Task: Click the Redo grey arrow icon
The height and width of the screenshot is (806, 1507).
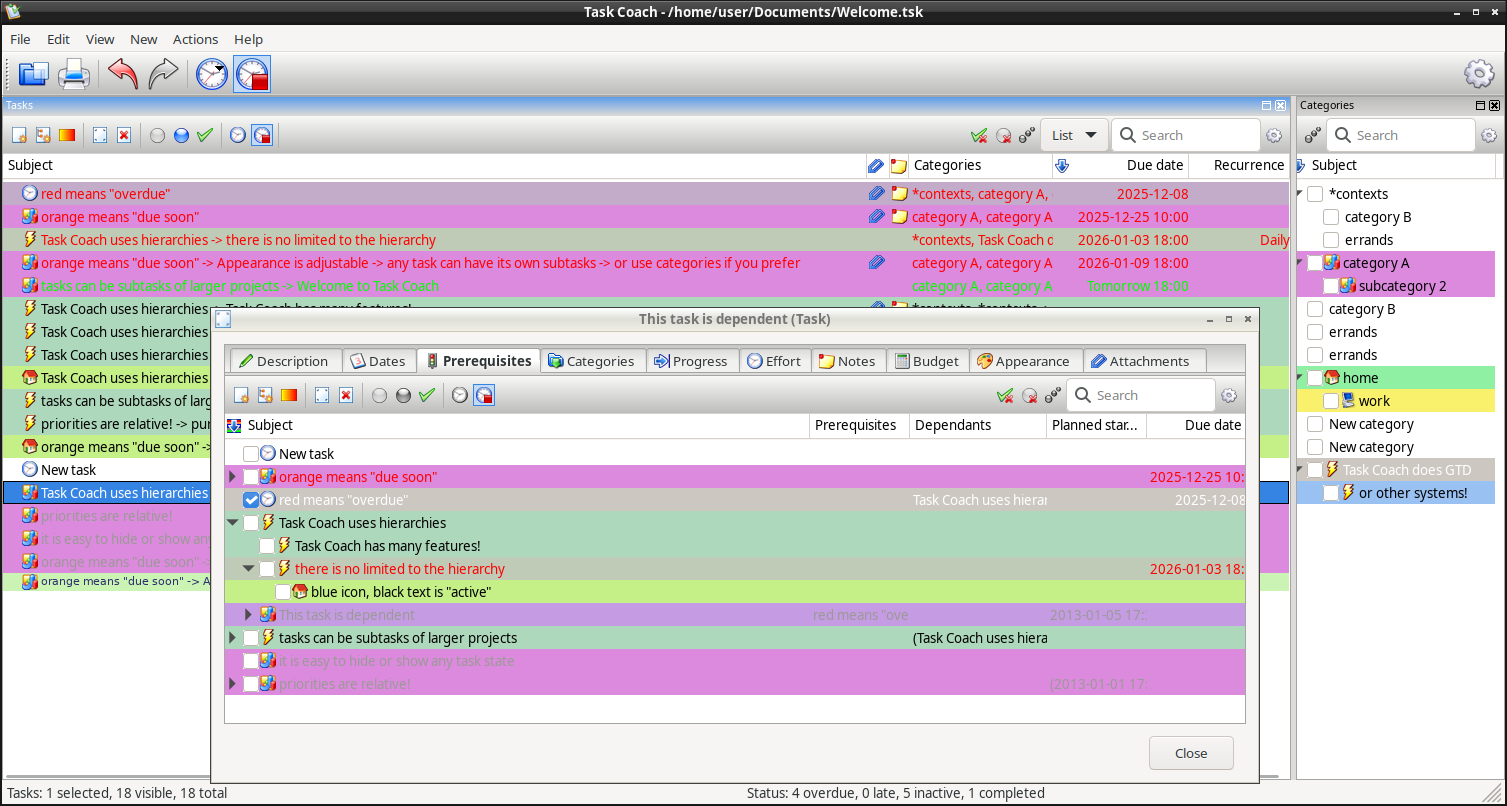Action: (163, 74)
